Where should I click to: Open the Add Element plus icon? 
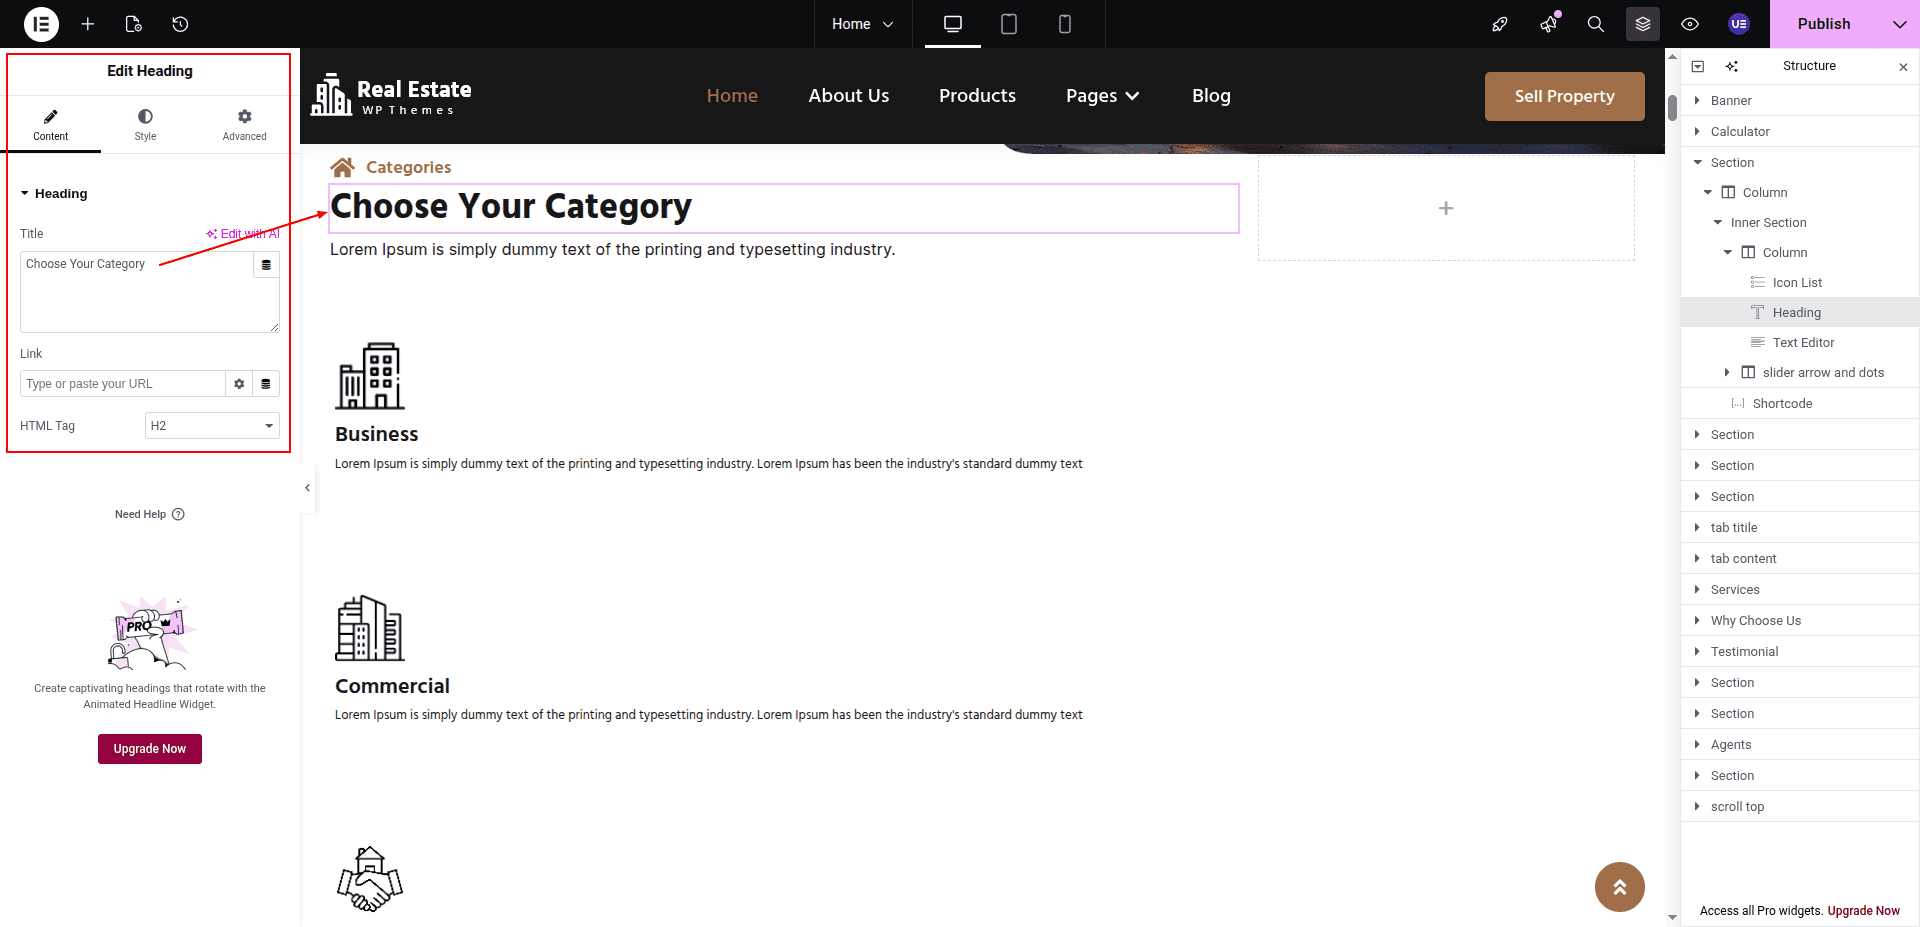pyautogui.click(x=88, y=24)
